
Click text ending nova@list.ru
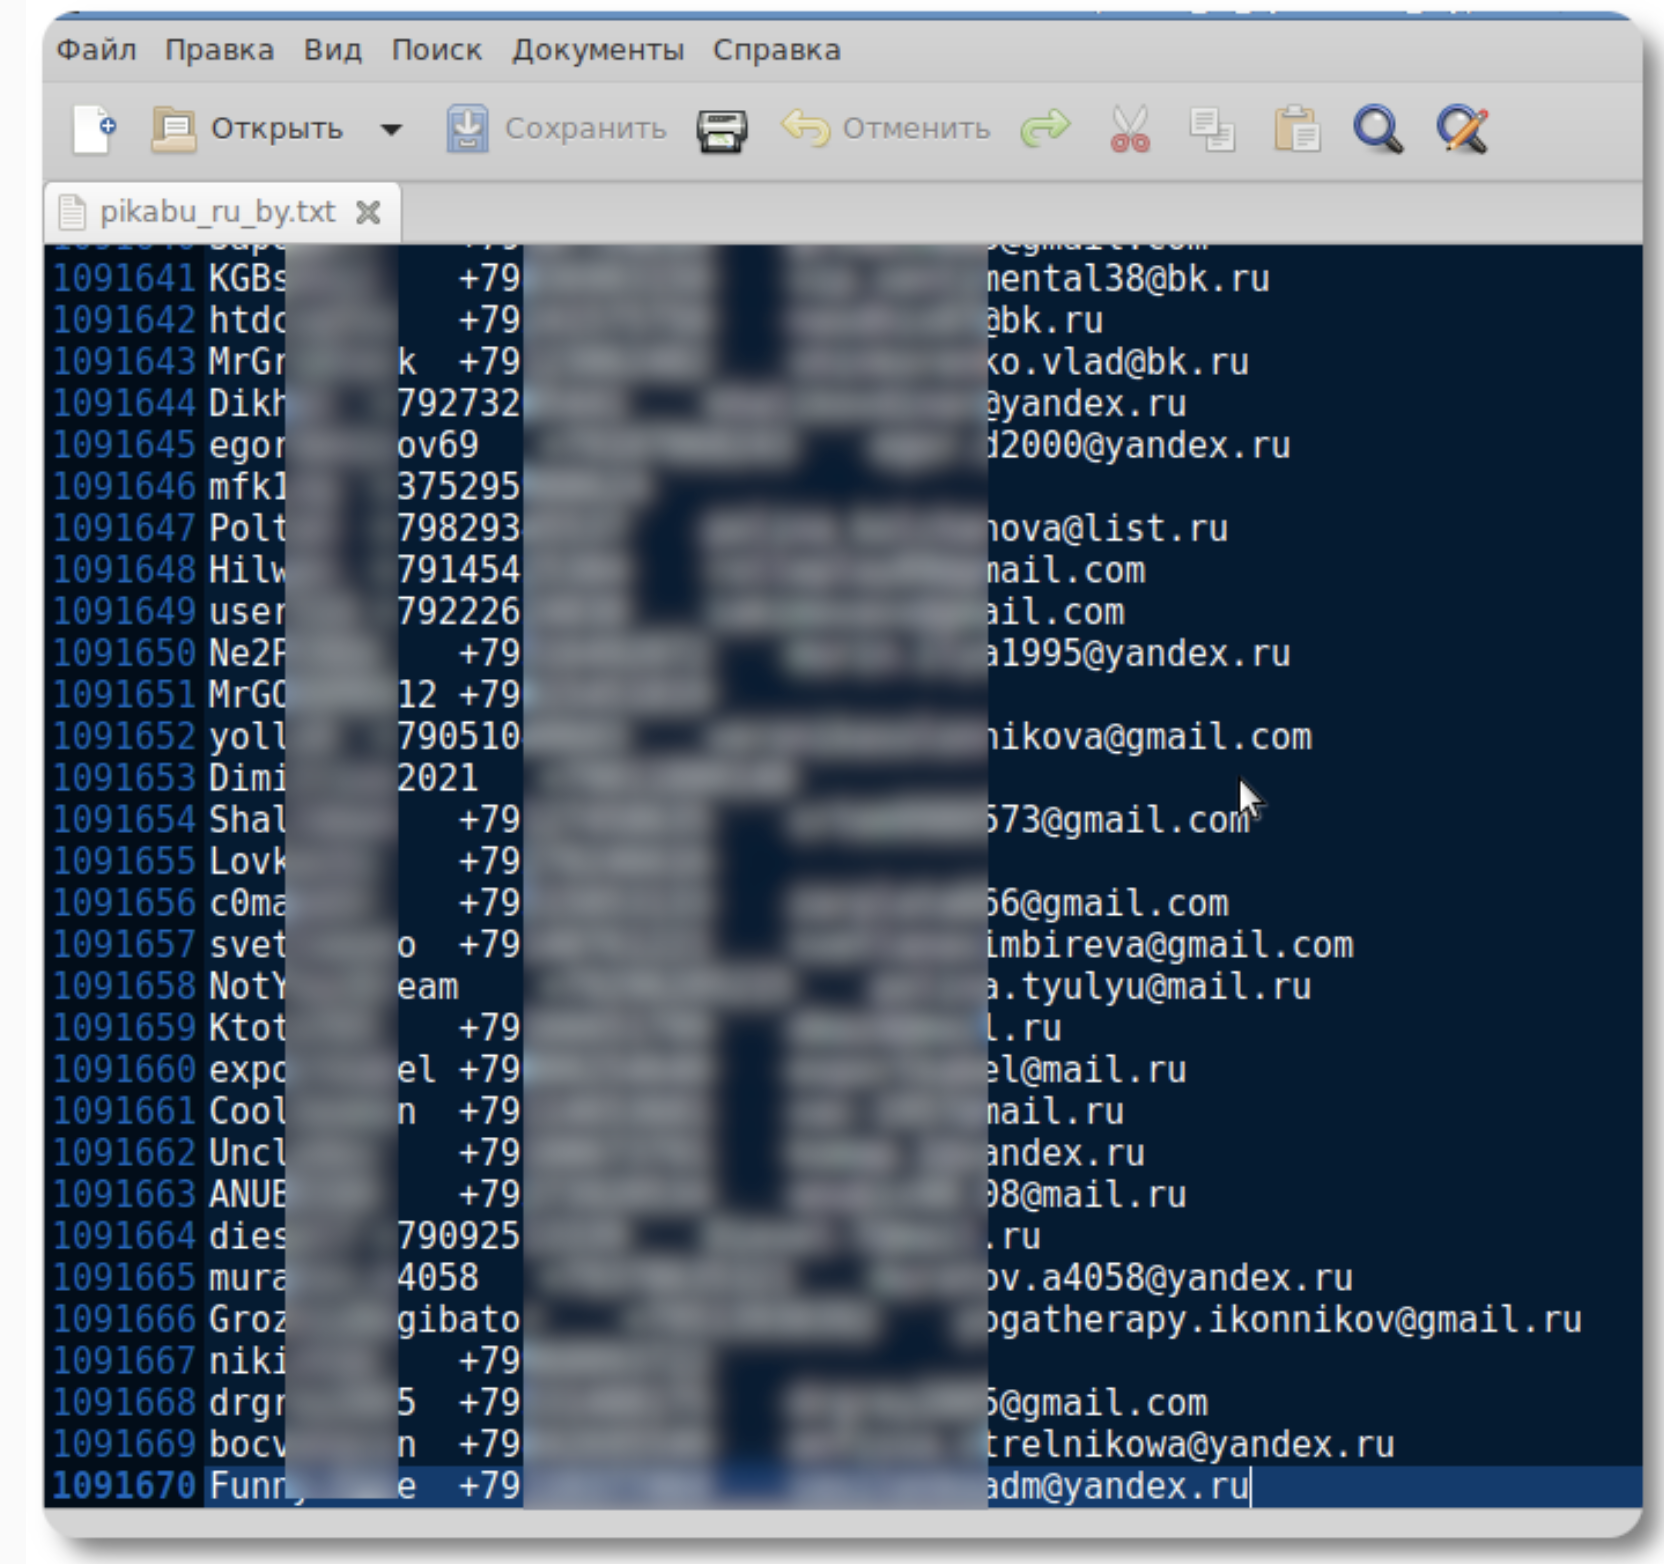pyautogui.click(x=1108, y=529)
